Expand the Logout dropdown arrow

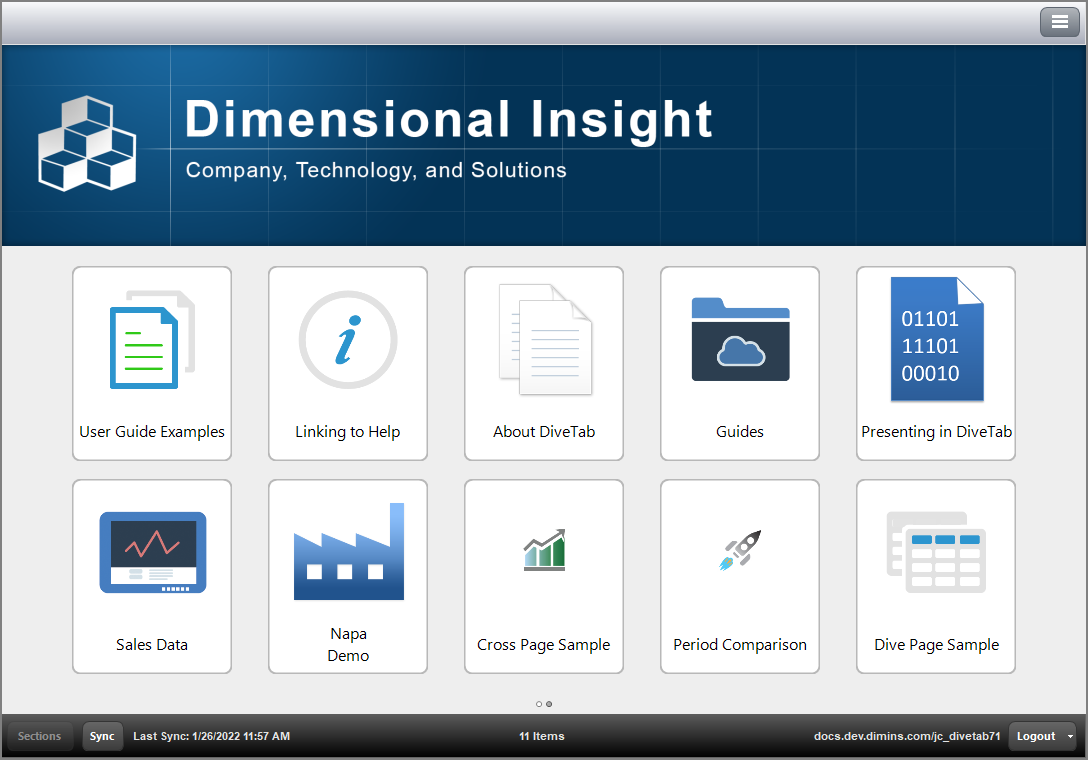[1069, 736]
